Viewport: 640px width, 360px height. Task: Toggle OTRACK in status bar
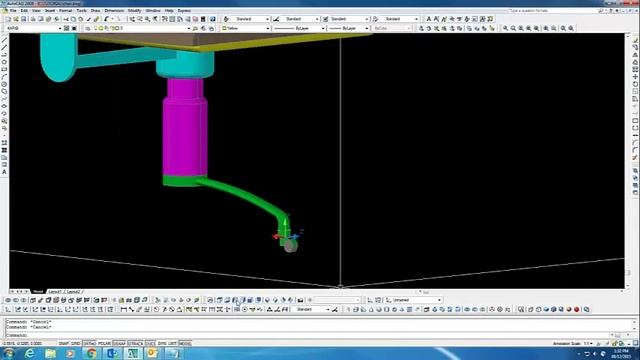136,344
